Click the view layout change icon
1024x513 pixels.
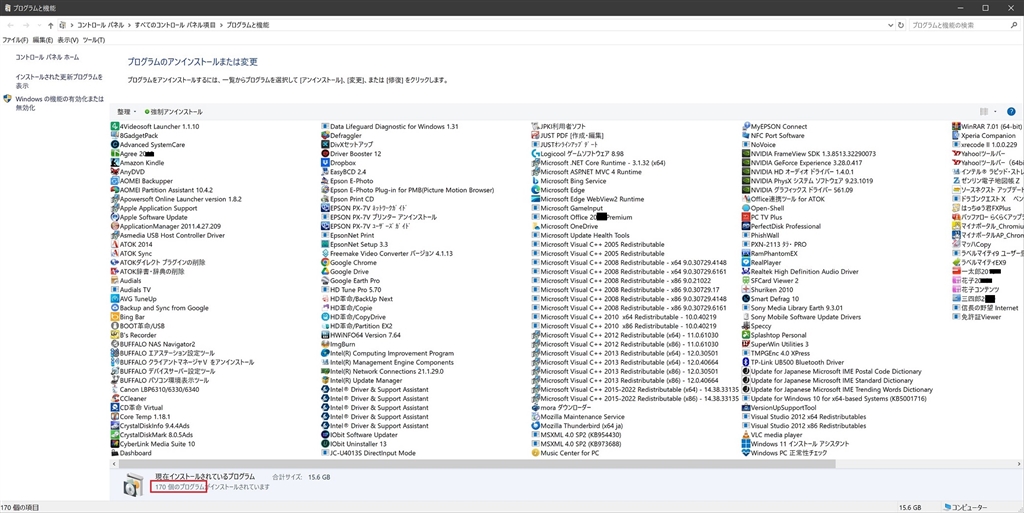pos(984,112)
